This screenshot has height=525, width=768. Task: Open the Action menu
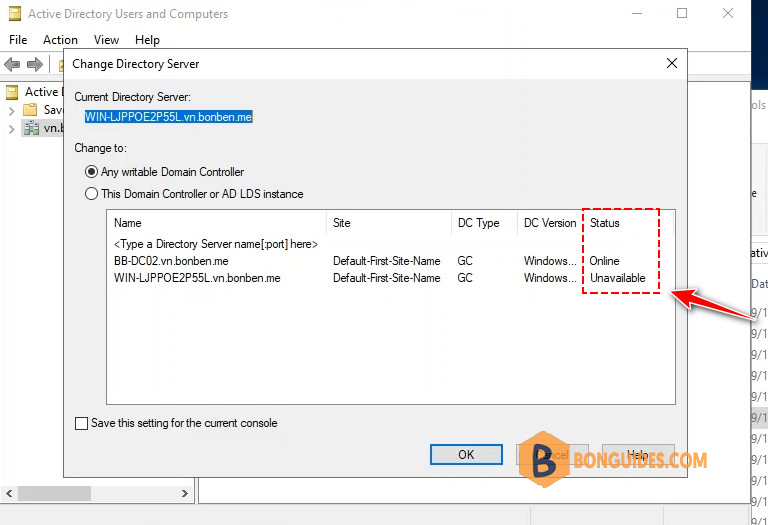60,40
